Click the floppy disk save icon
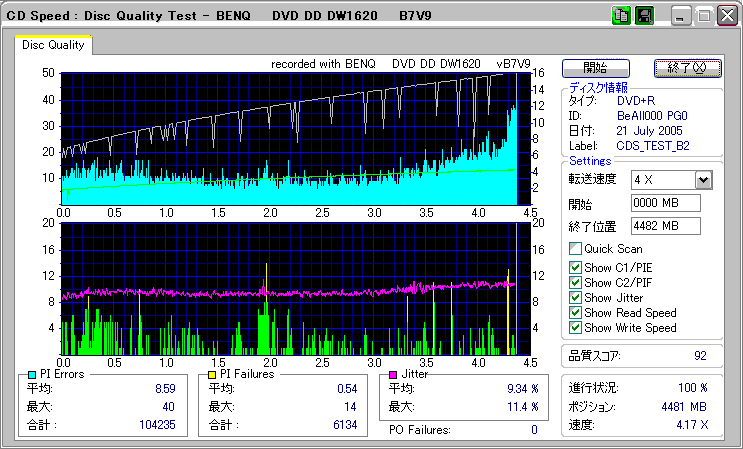This screenshot has height=449, width=743. click(644, 16)
